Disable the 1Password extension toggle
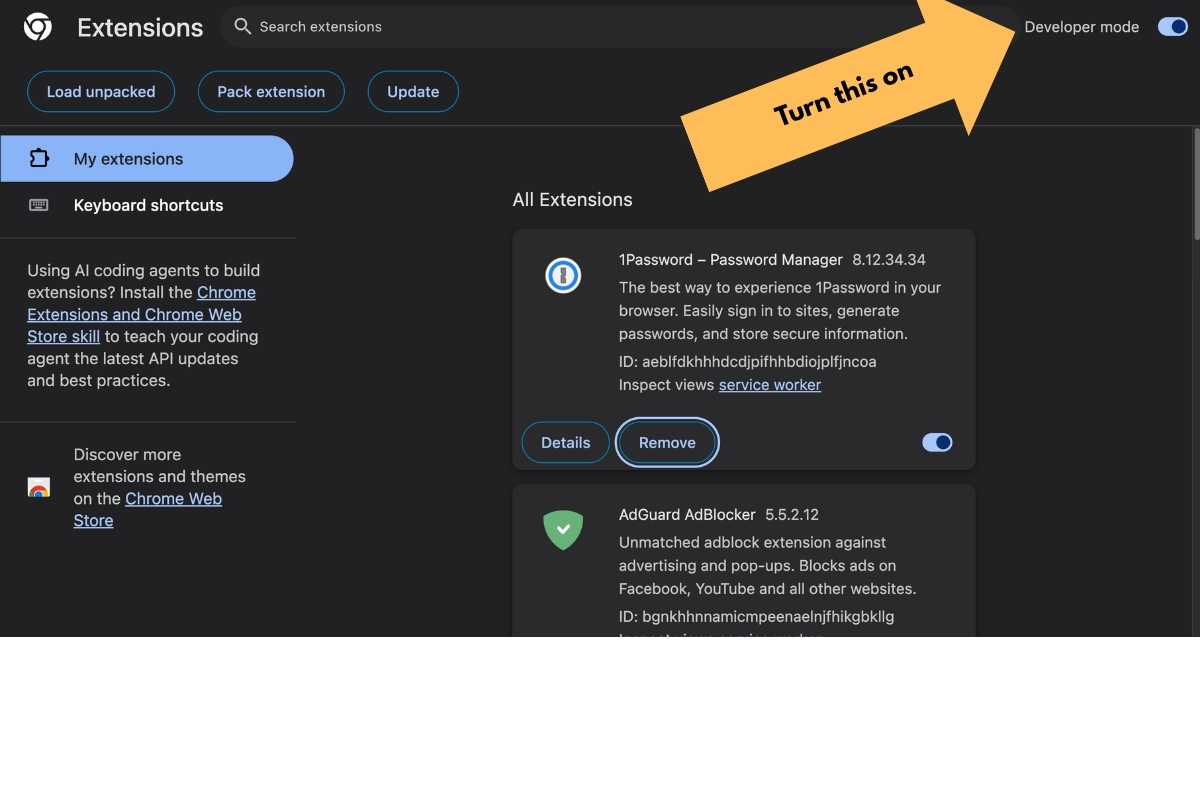The width and height of the screenshot is (1200, 800). (937, 442)
